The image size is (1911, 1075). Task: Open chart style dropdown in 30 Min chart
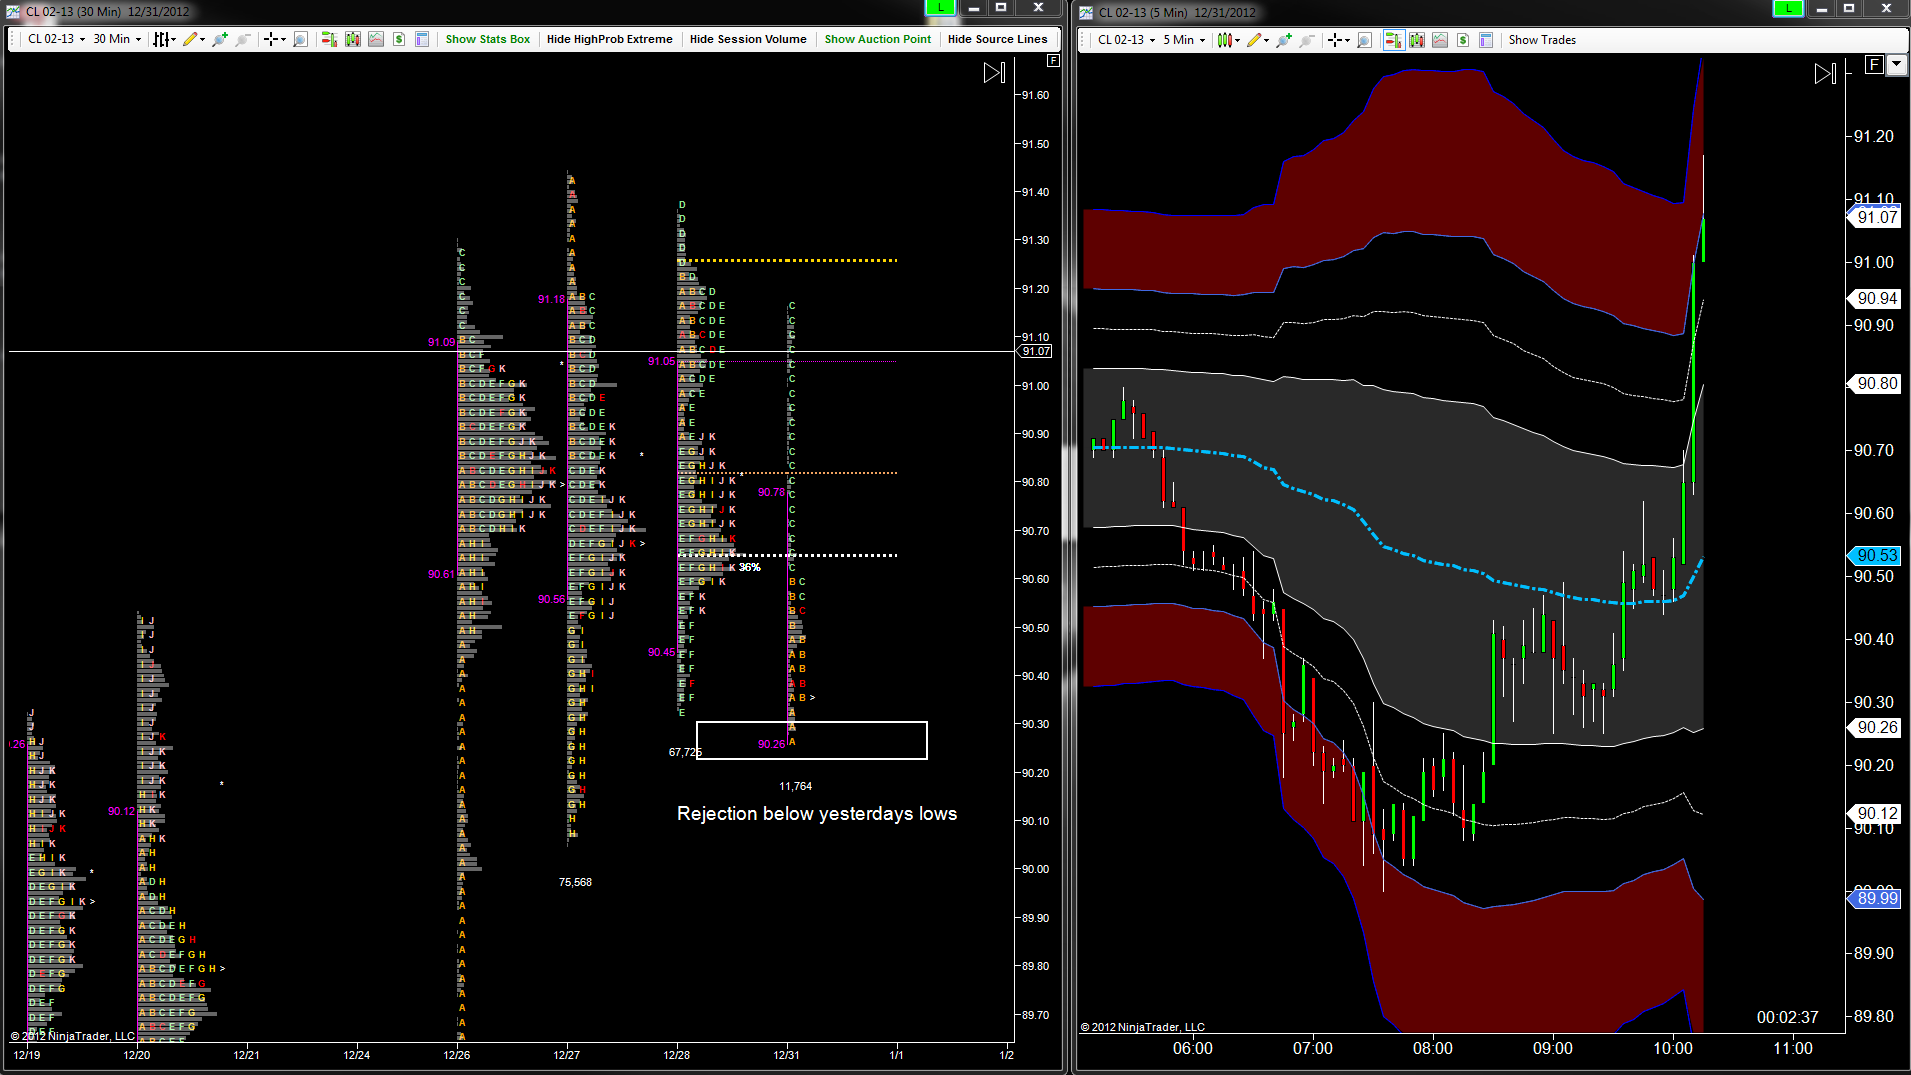[x=164, y=39]
